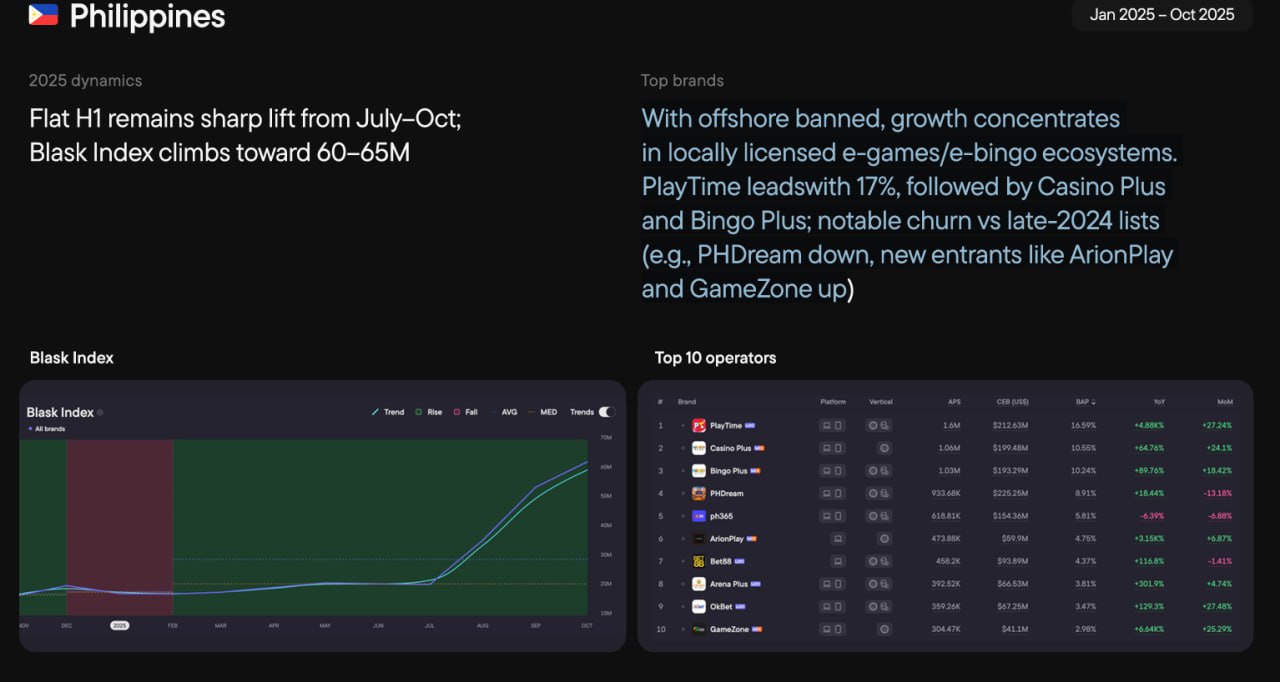Image resolution: width=1280 pixels, height=682 pixels.
Task: Click the Bet88 brand logo icon
Action: point(699,561)
